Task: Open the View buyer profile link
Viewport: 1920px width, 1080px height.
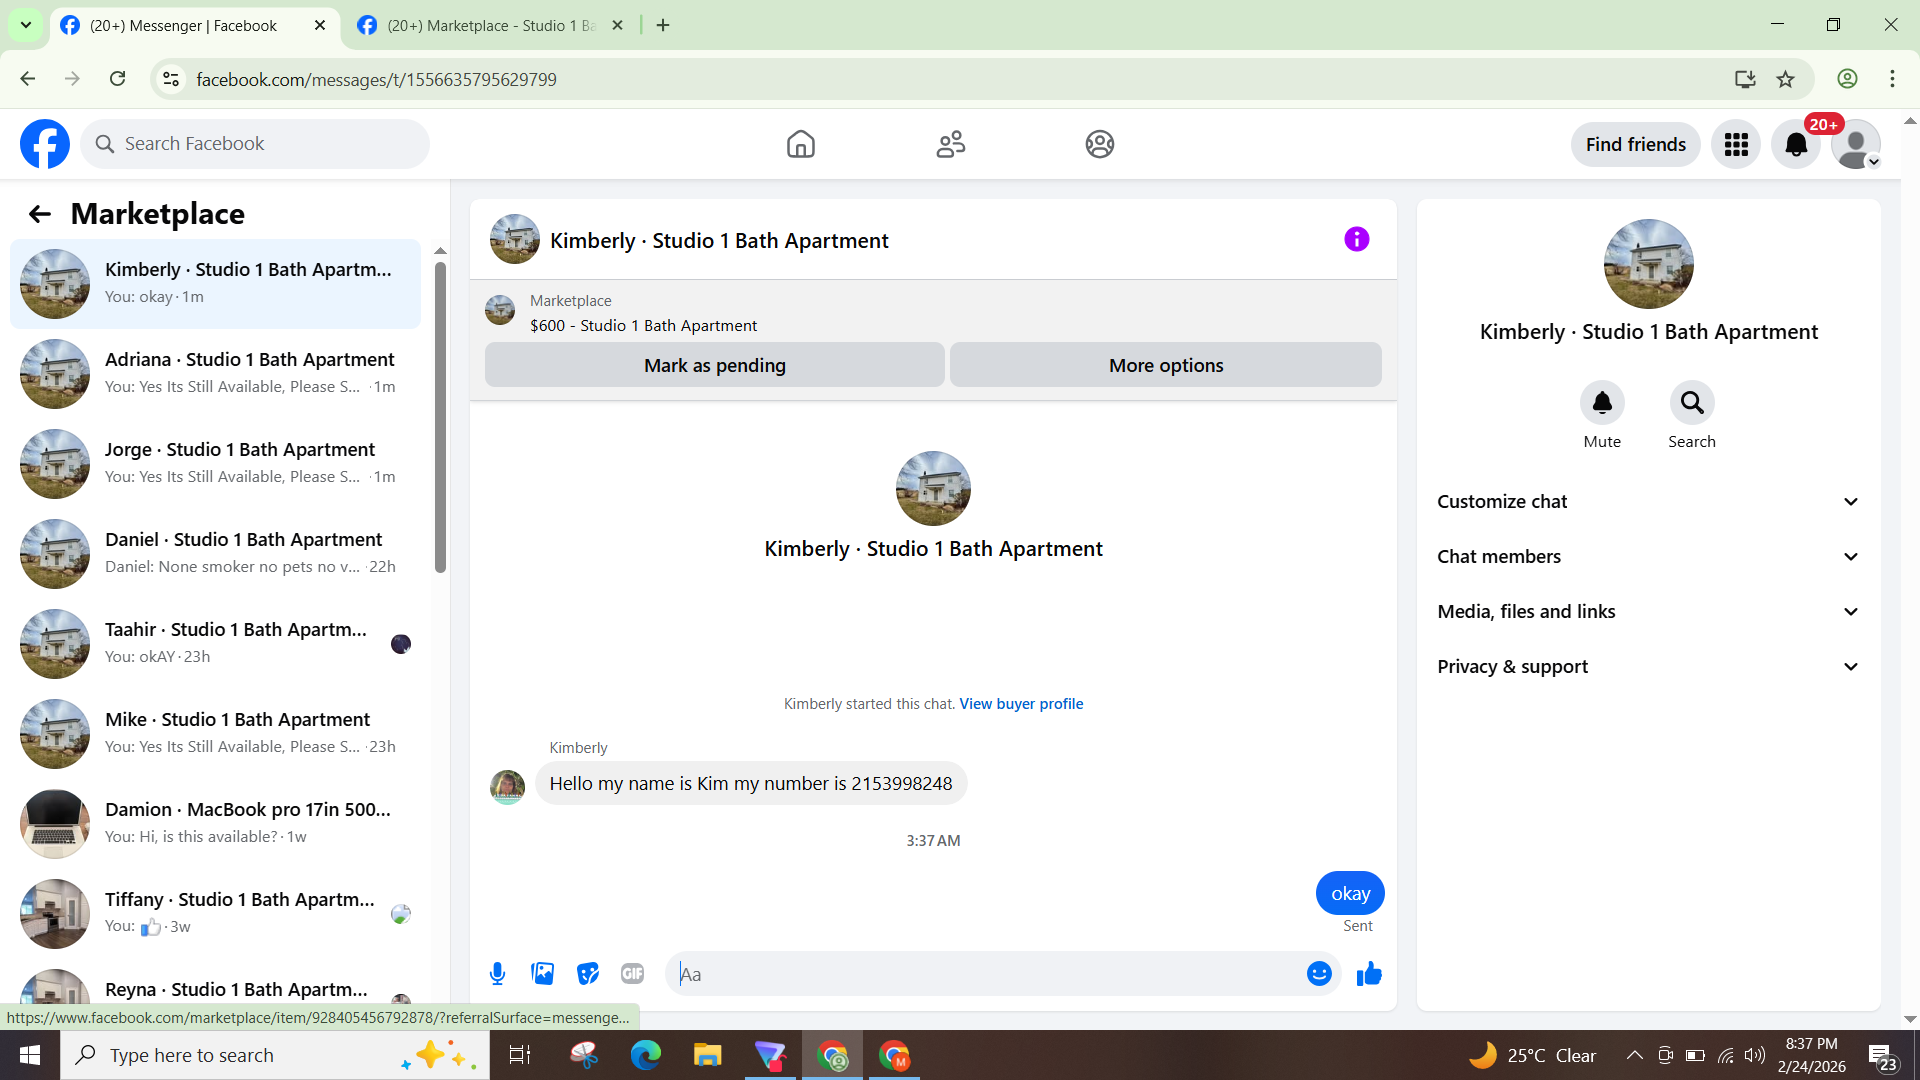Action: 1021,704
